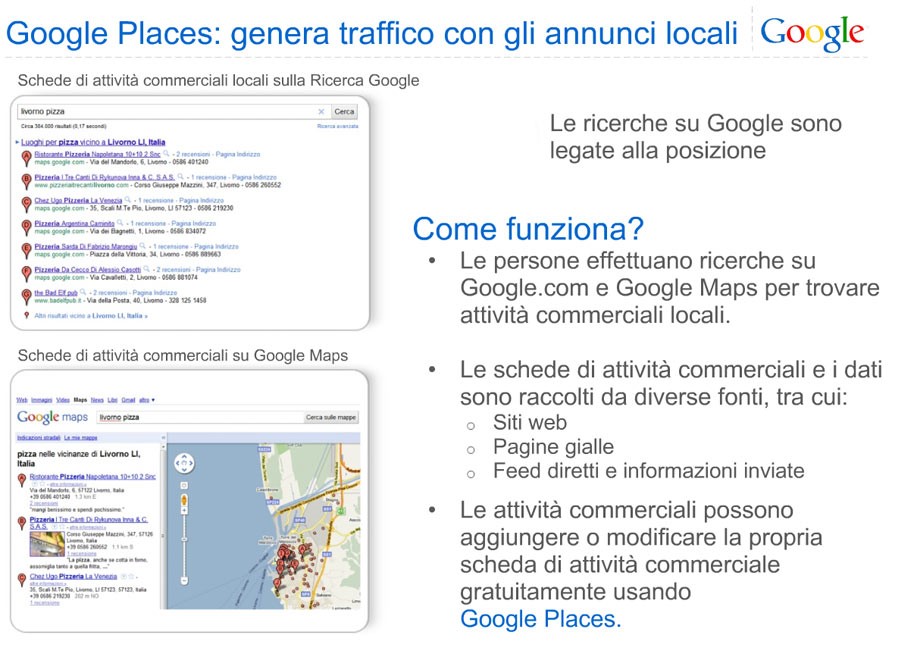Screen dimensions: 900x654
Task: Click magnifier icon next to Pizzeria Da Cecco
Action: (146, 269)
